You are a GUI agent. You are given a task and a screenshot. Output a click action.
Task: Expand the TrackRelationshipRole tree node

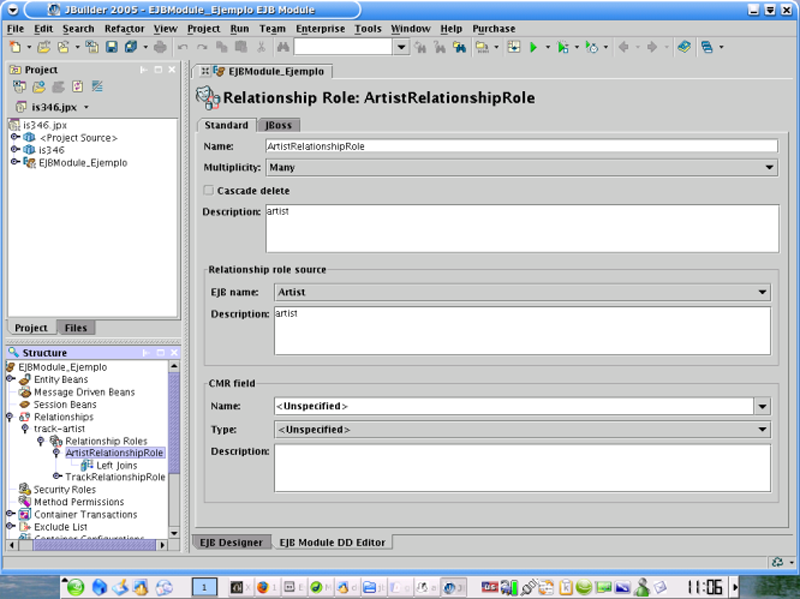coord(57,477)
